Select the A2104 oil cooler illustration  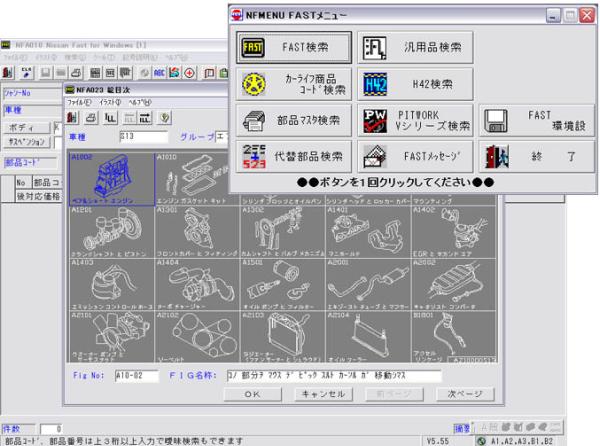pos(369,337)
